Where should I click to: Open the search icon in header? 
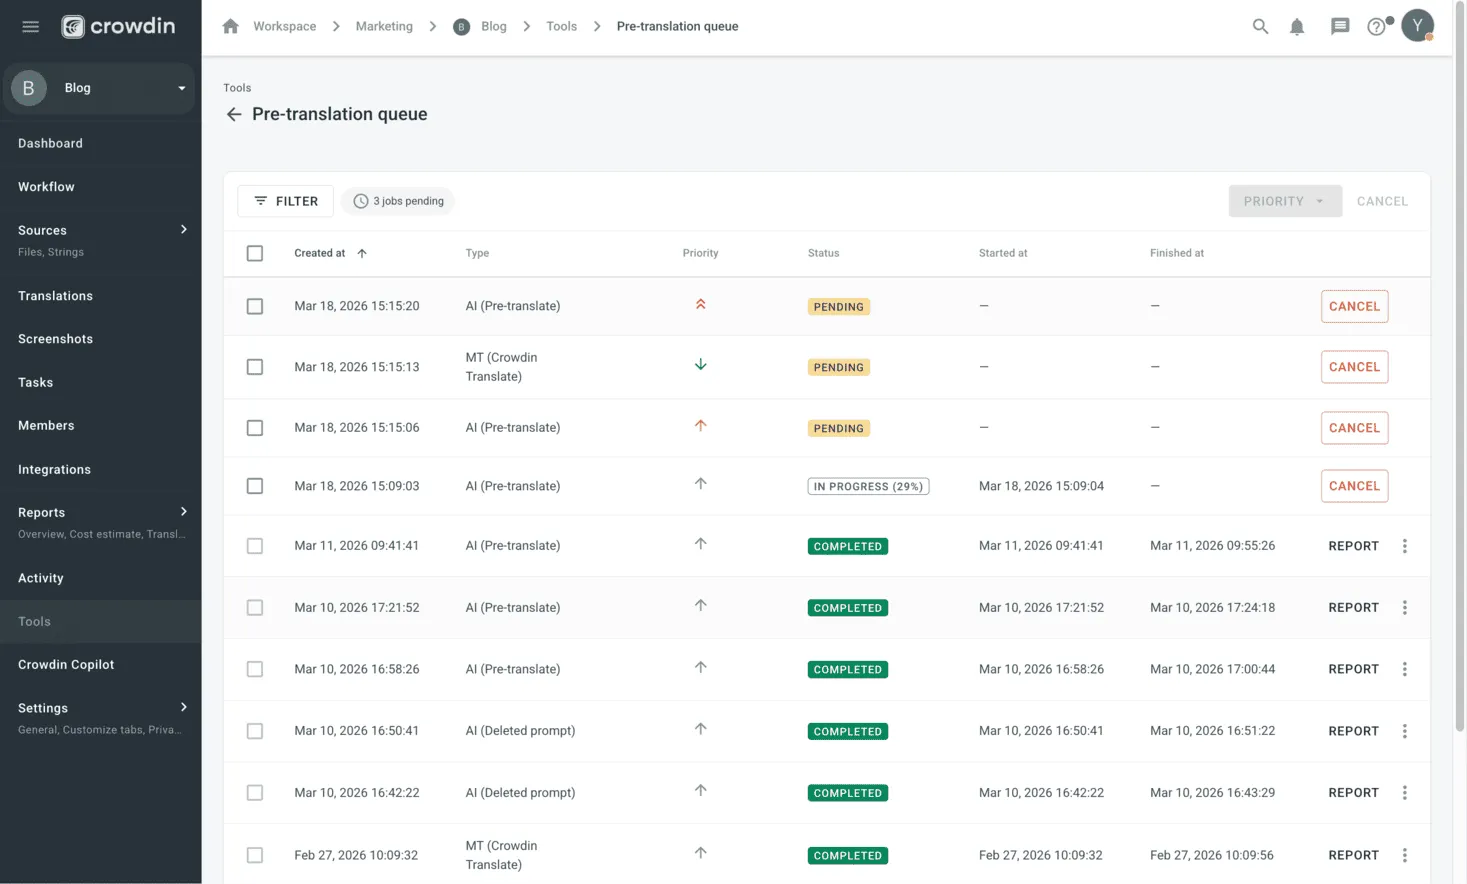coord(1260,27)
